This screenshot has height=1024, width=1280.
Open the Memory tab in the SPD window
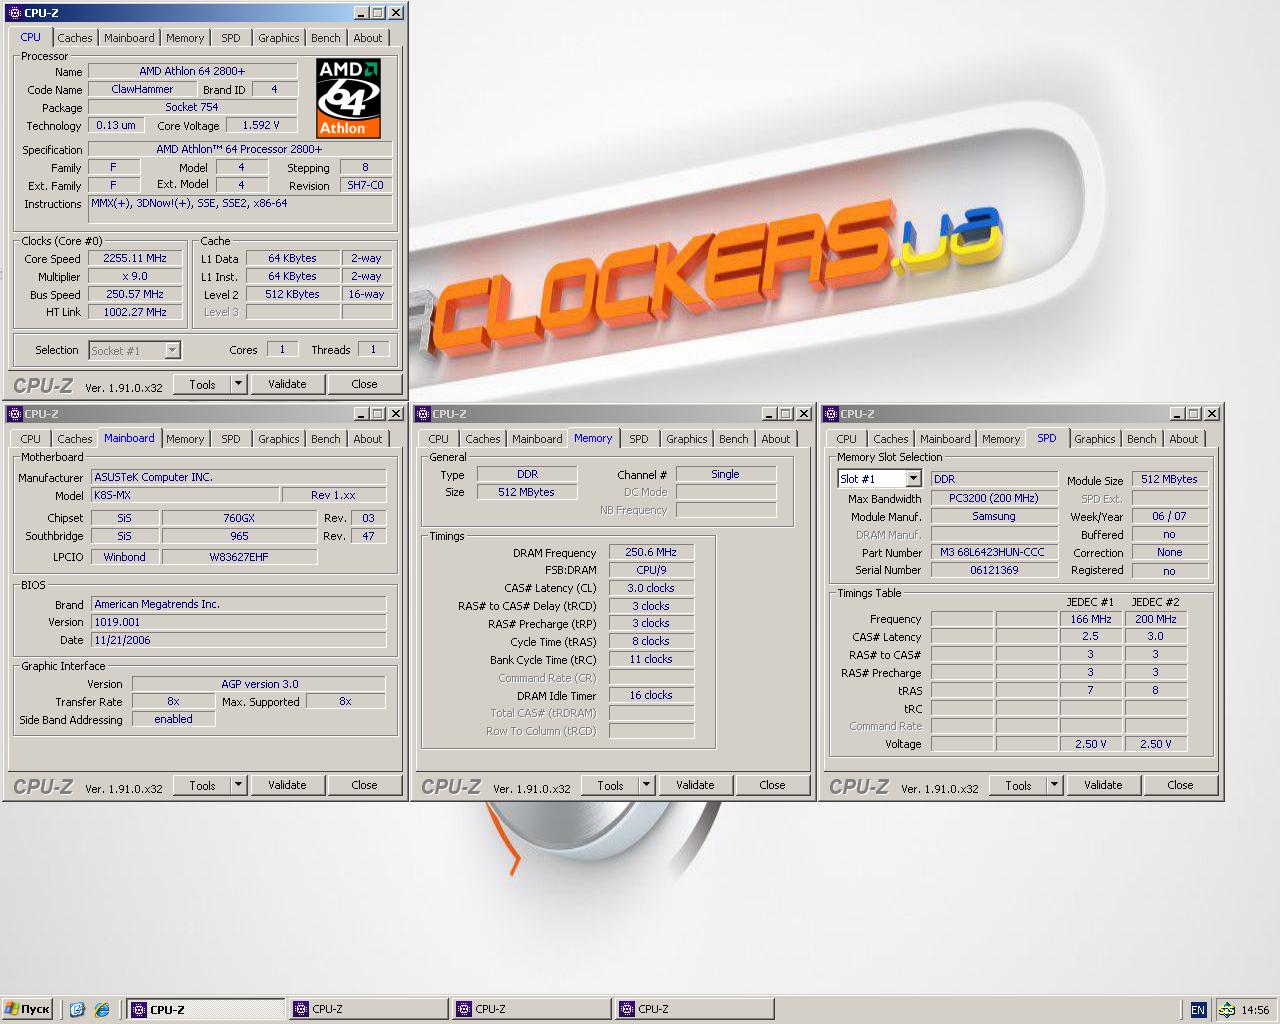(1001, 439)
